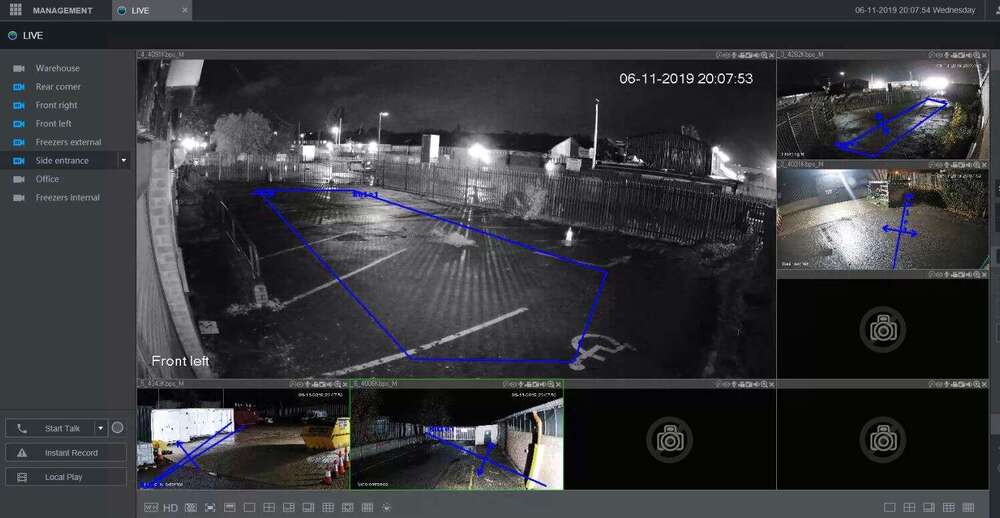The height and width of the screenshot is (518, 1000).
Task: Toggle the round talk status indicator
Action: pos(117,428)
